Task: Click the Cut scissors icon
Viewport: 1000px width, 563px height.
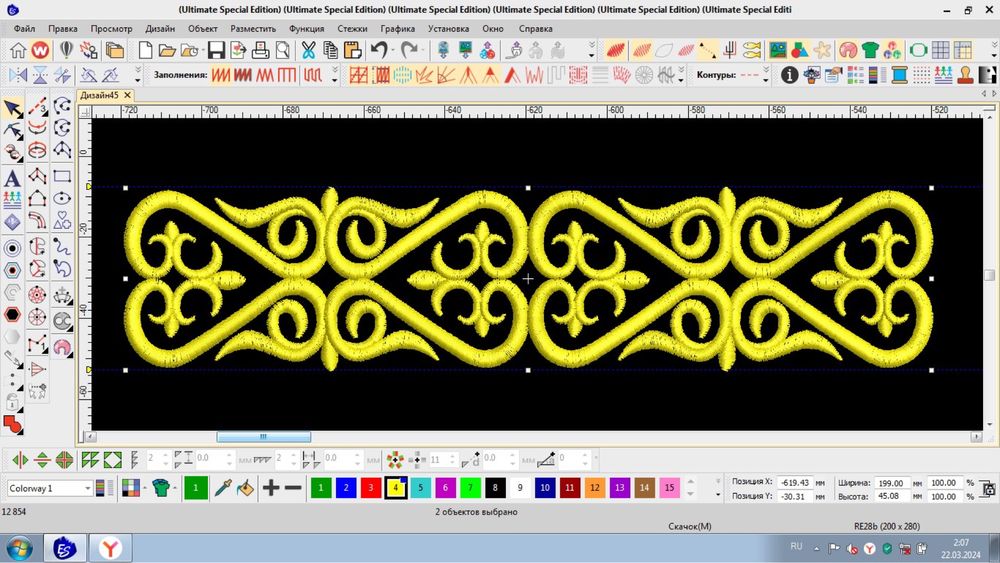Action: point(308,50)
